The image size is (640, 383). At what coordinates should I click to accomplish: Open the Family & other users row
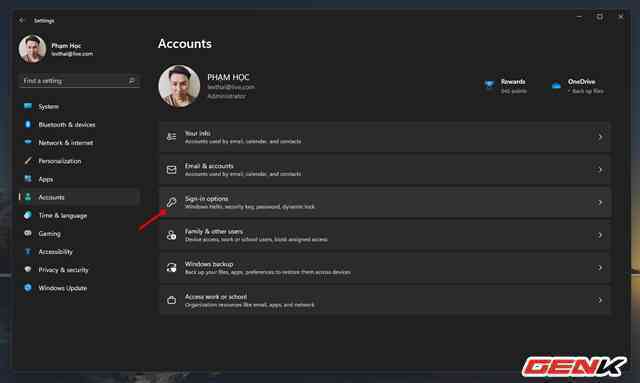(x=384, y=235)
